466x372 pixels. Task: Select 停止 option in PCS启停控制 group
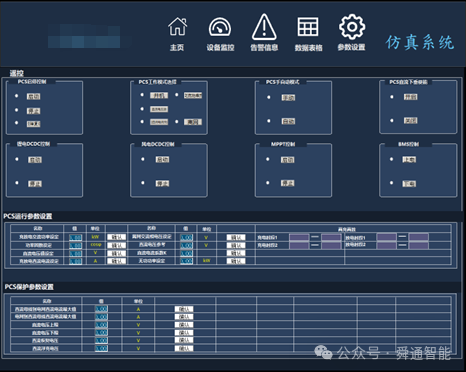(x=33, y=111)
